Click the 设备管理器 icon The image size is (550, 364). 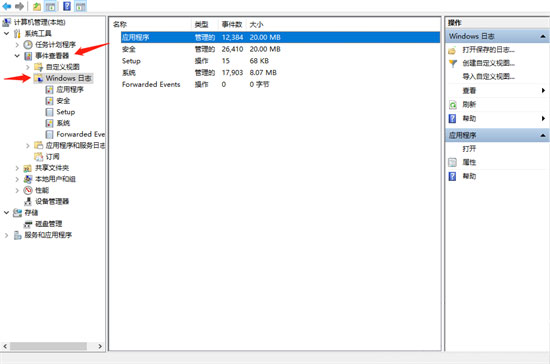point(28,201)
